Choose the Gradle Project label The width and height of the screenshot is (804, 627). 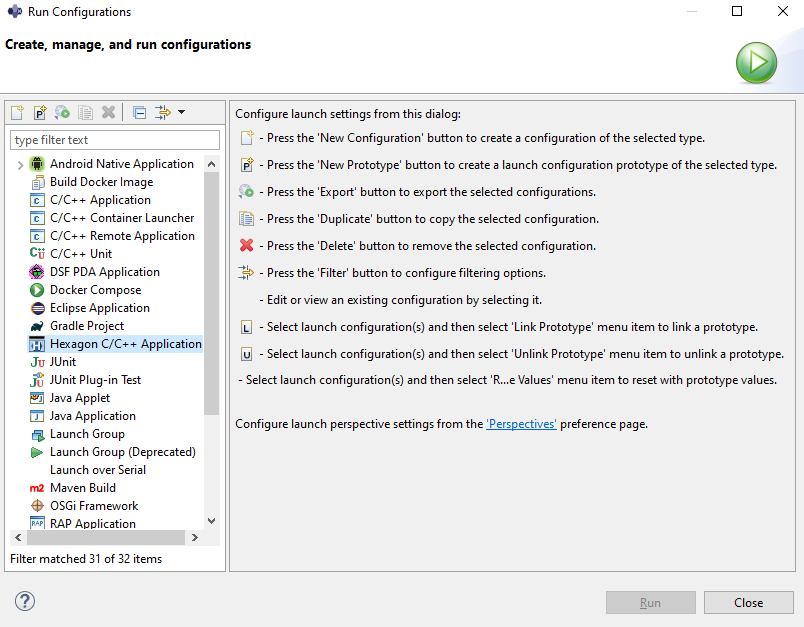click(87, 326)
